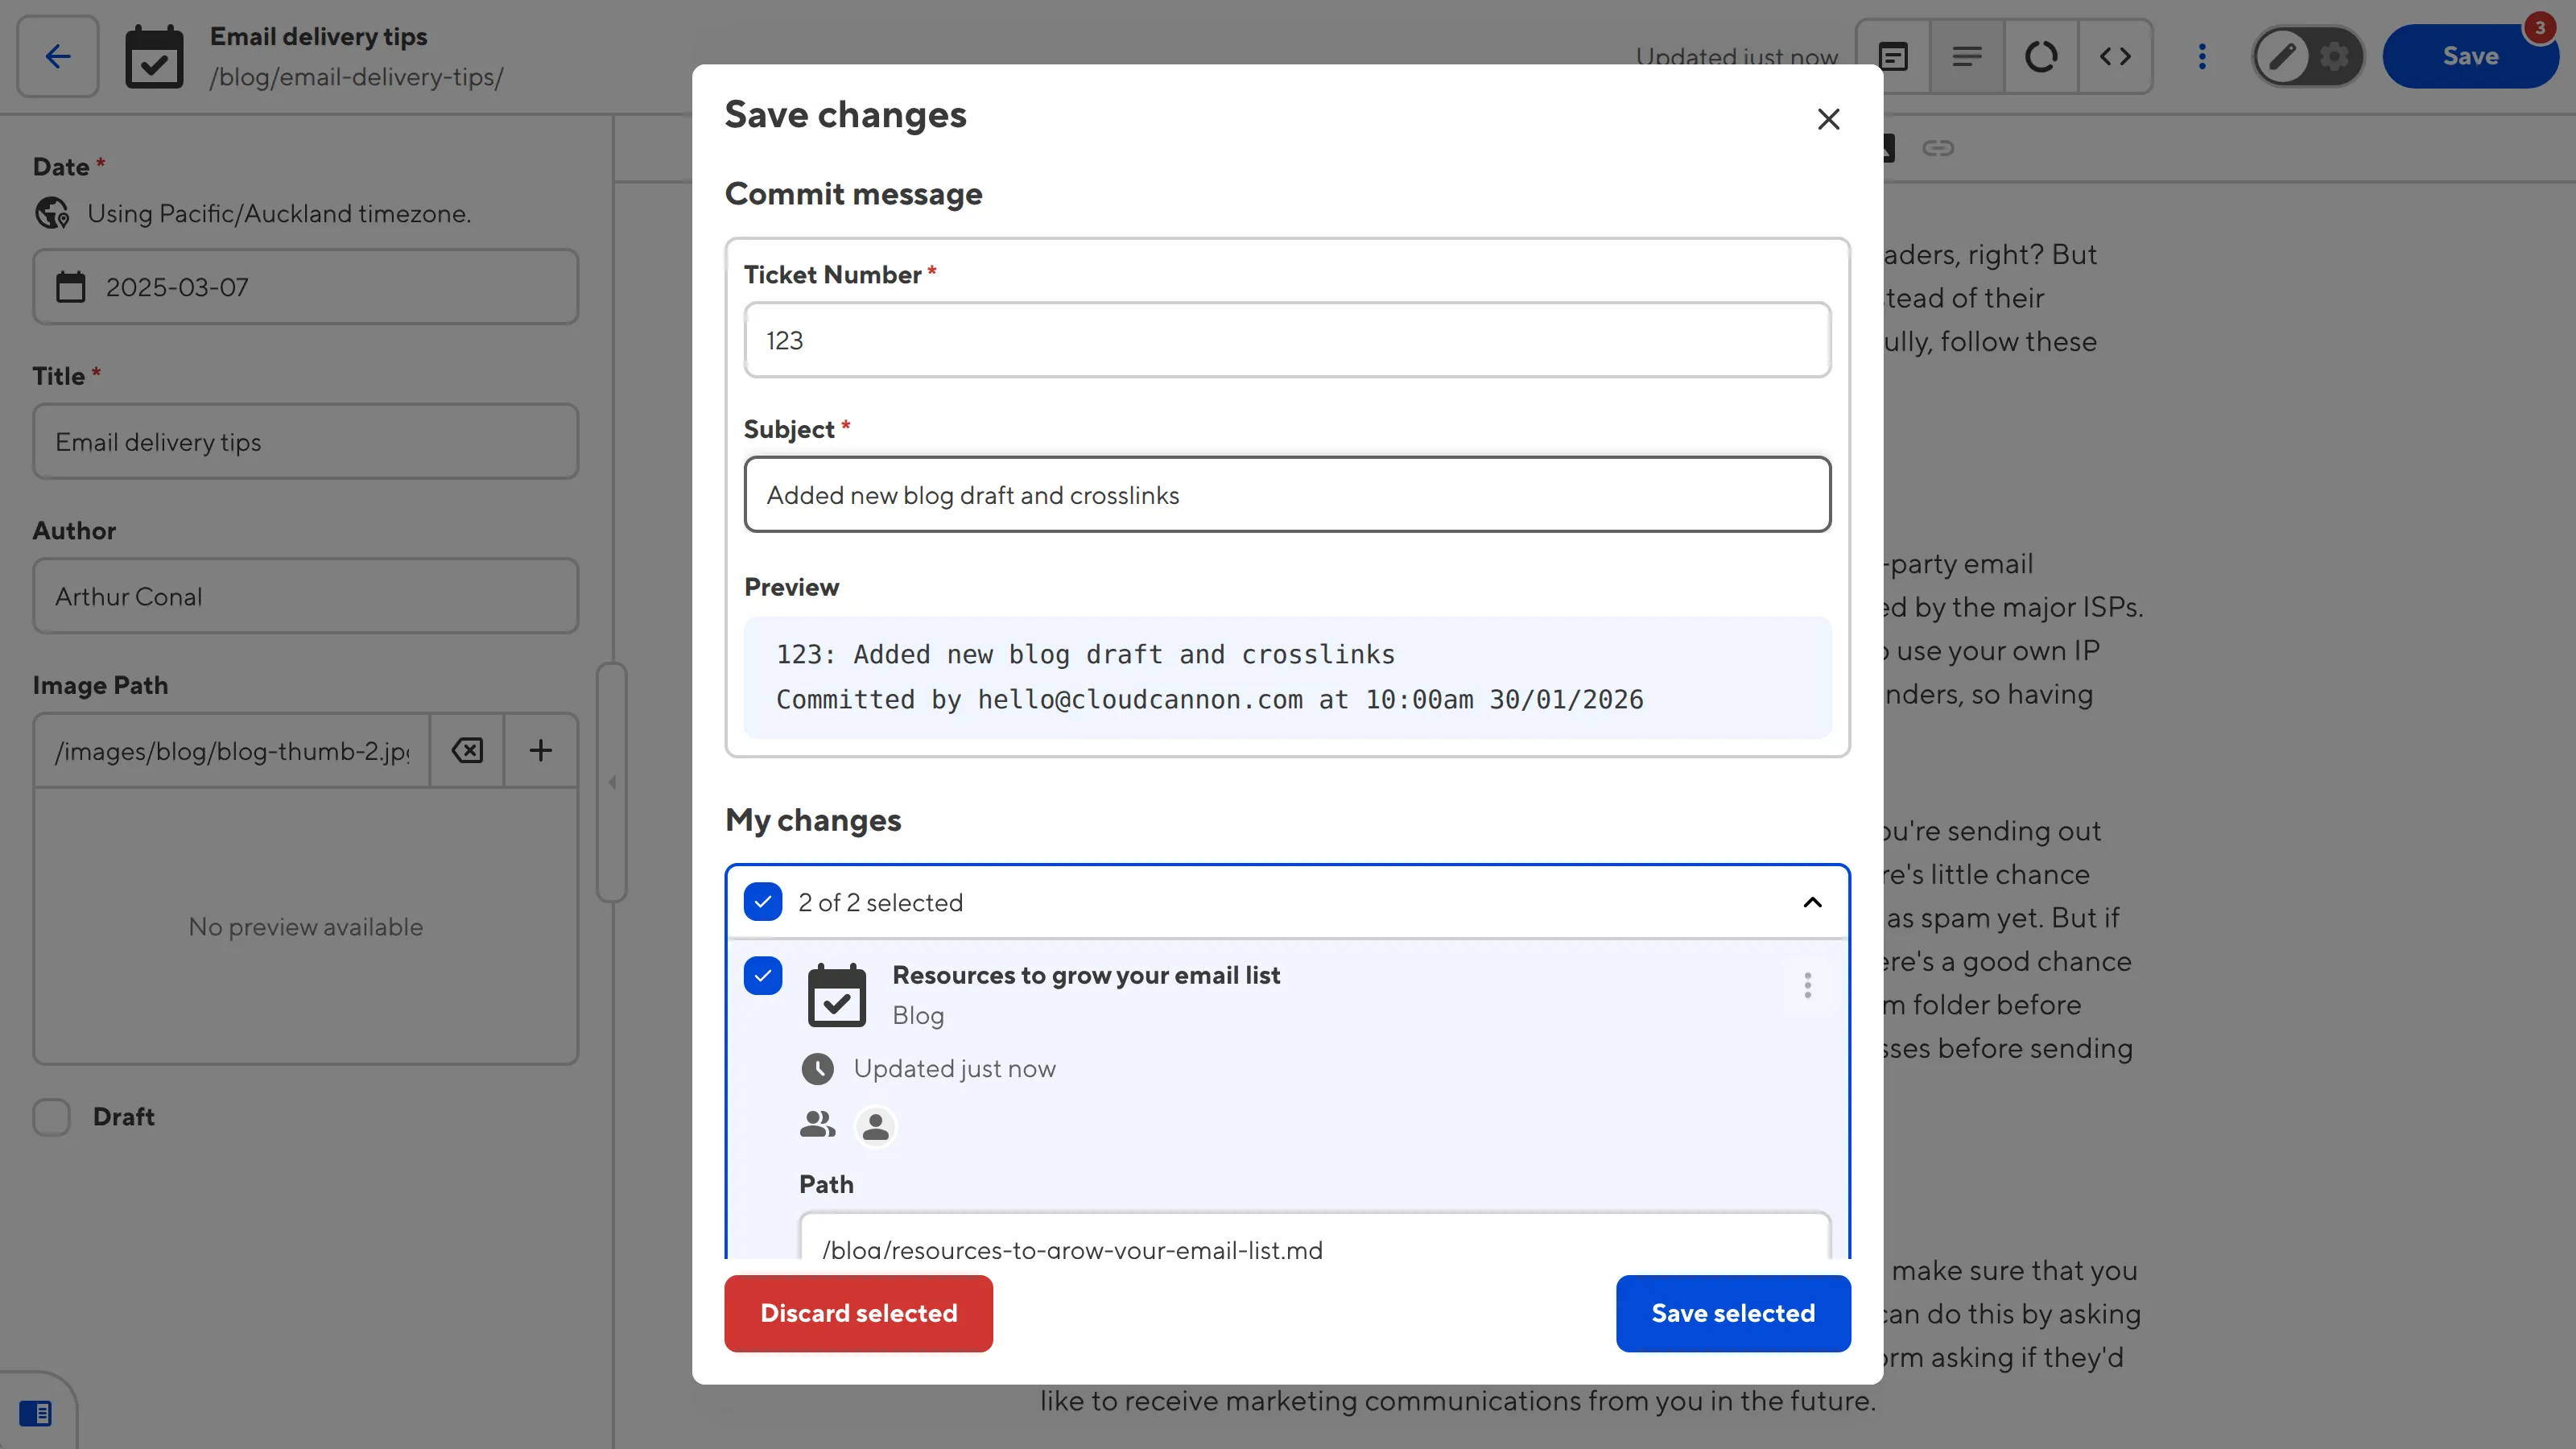Click the refresh preview icon
Image resolution: width=2576 pixels, height=1449 pixels.
2041,56
